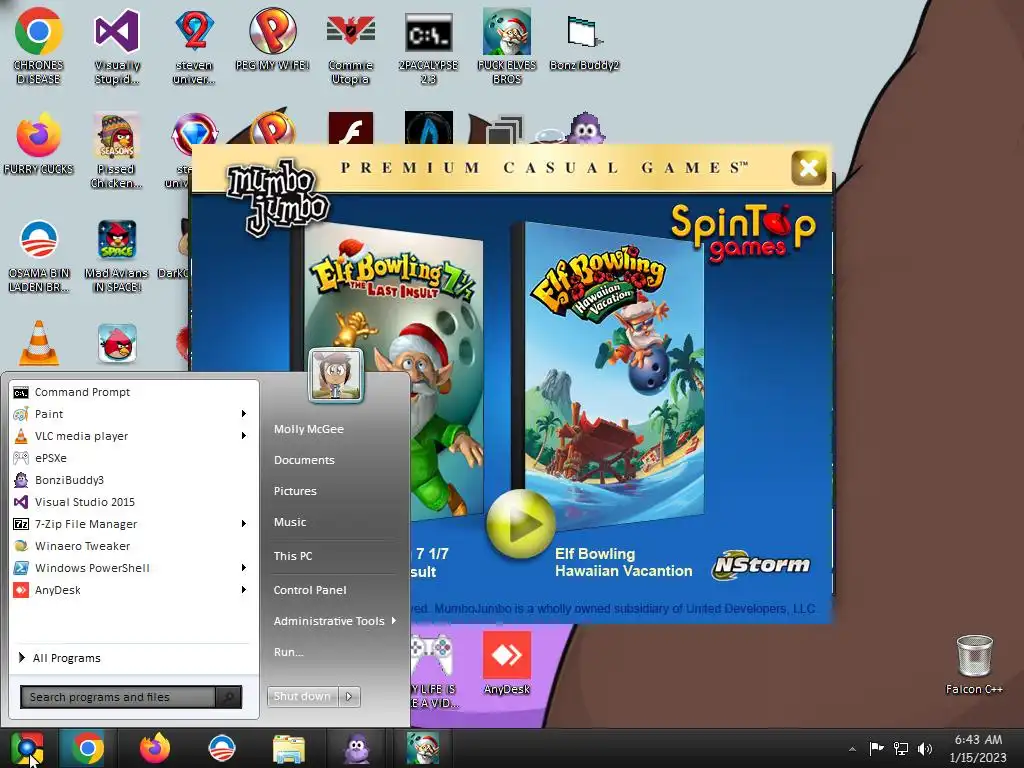Open the red angry bird desktop icon

pyautogui.click(x=117, y=344)
